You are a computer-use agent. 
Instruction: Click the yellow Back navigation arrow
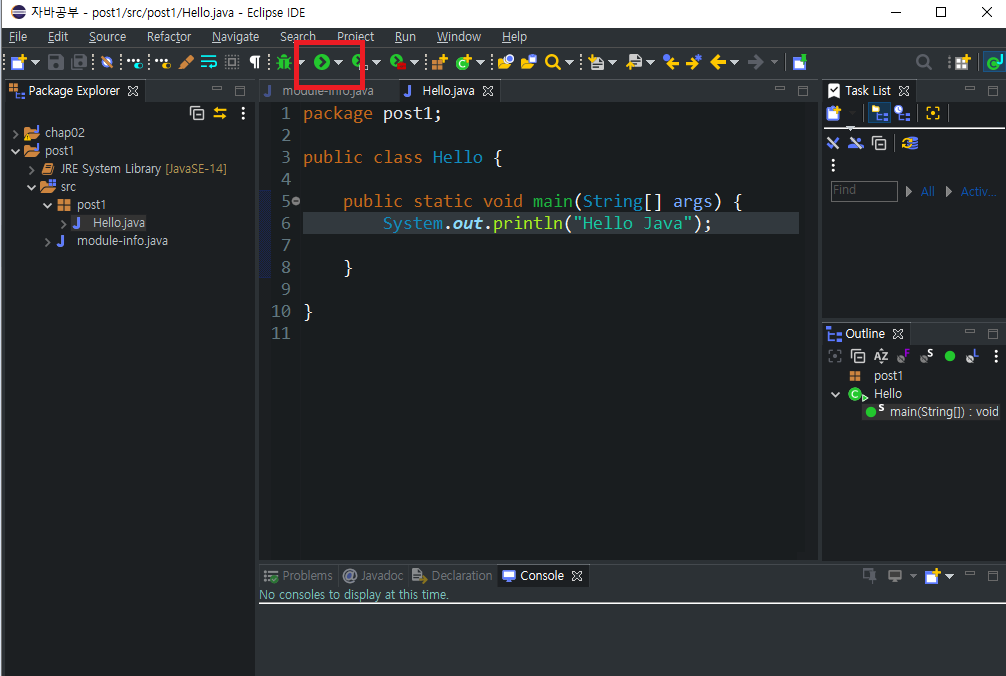click(x=718, y=62)
